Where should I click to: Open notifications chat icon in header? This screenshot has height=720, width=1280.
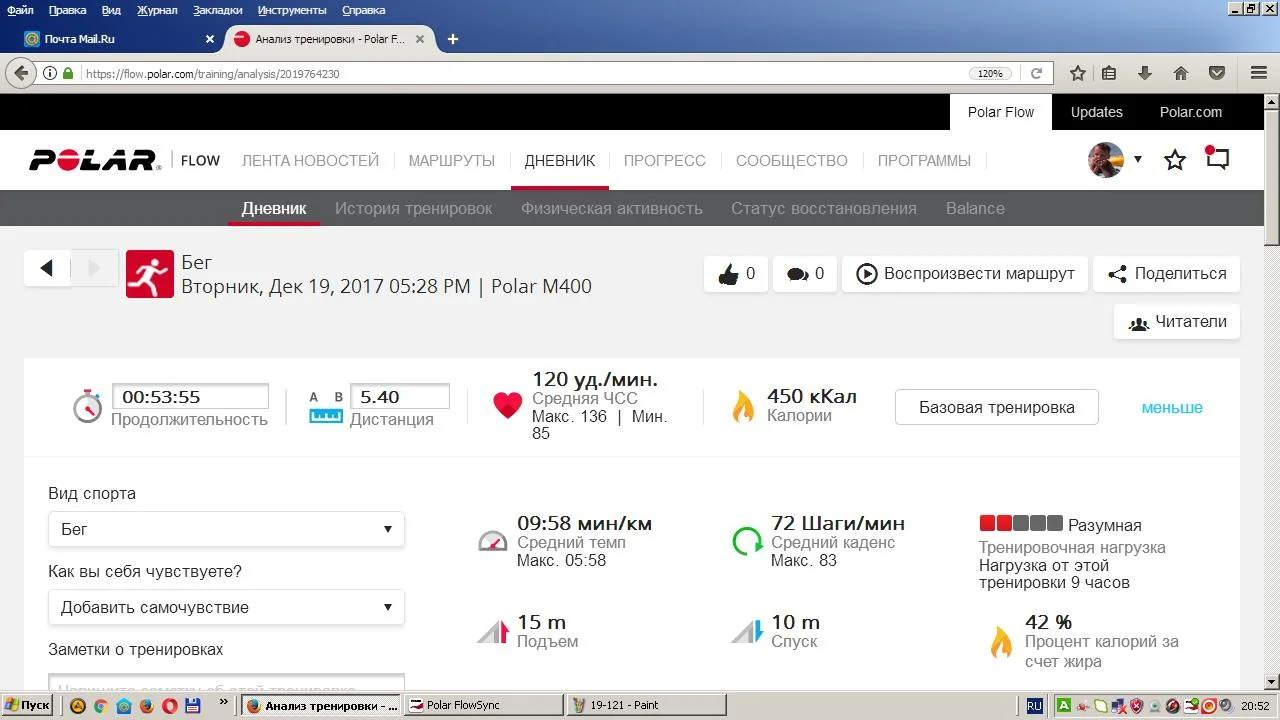pos(1217,159)
